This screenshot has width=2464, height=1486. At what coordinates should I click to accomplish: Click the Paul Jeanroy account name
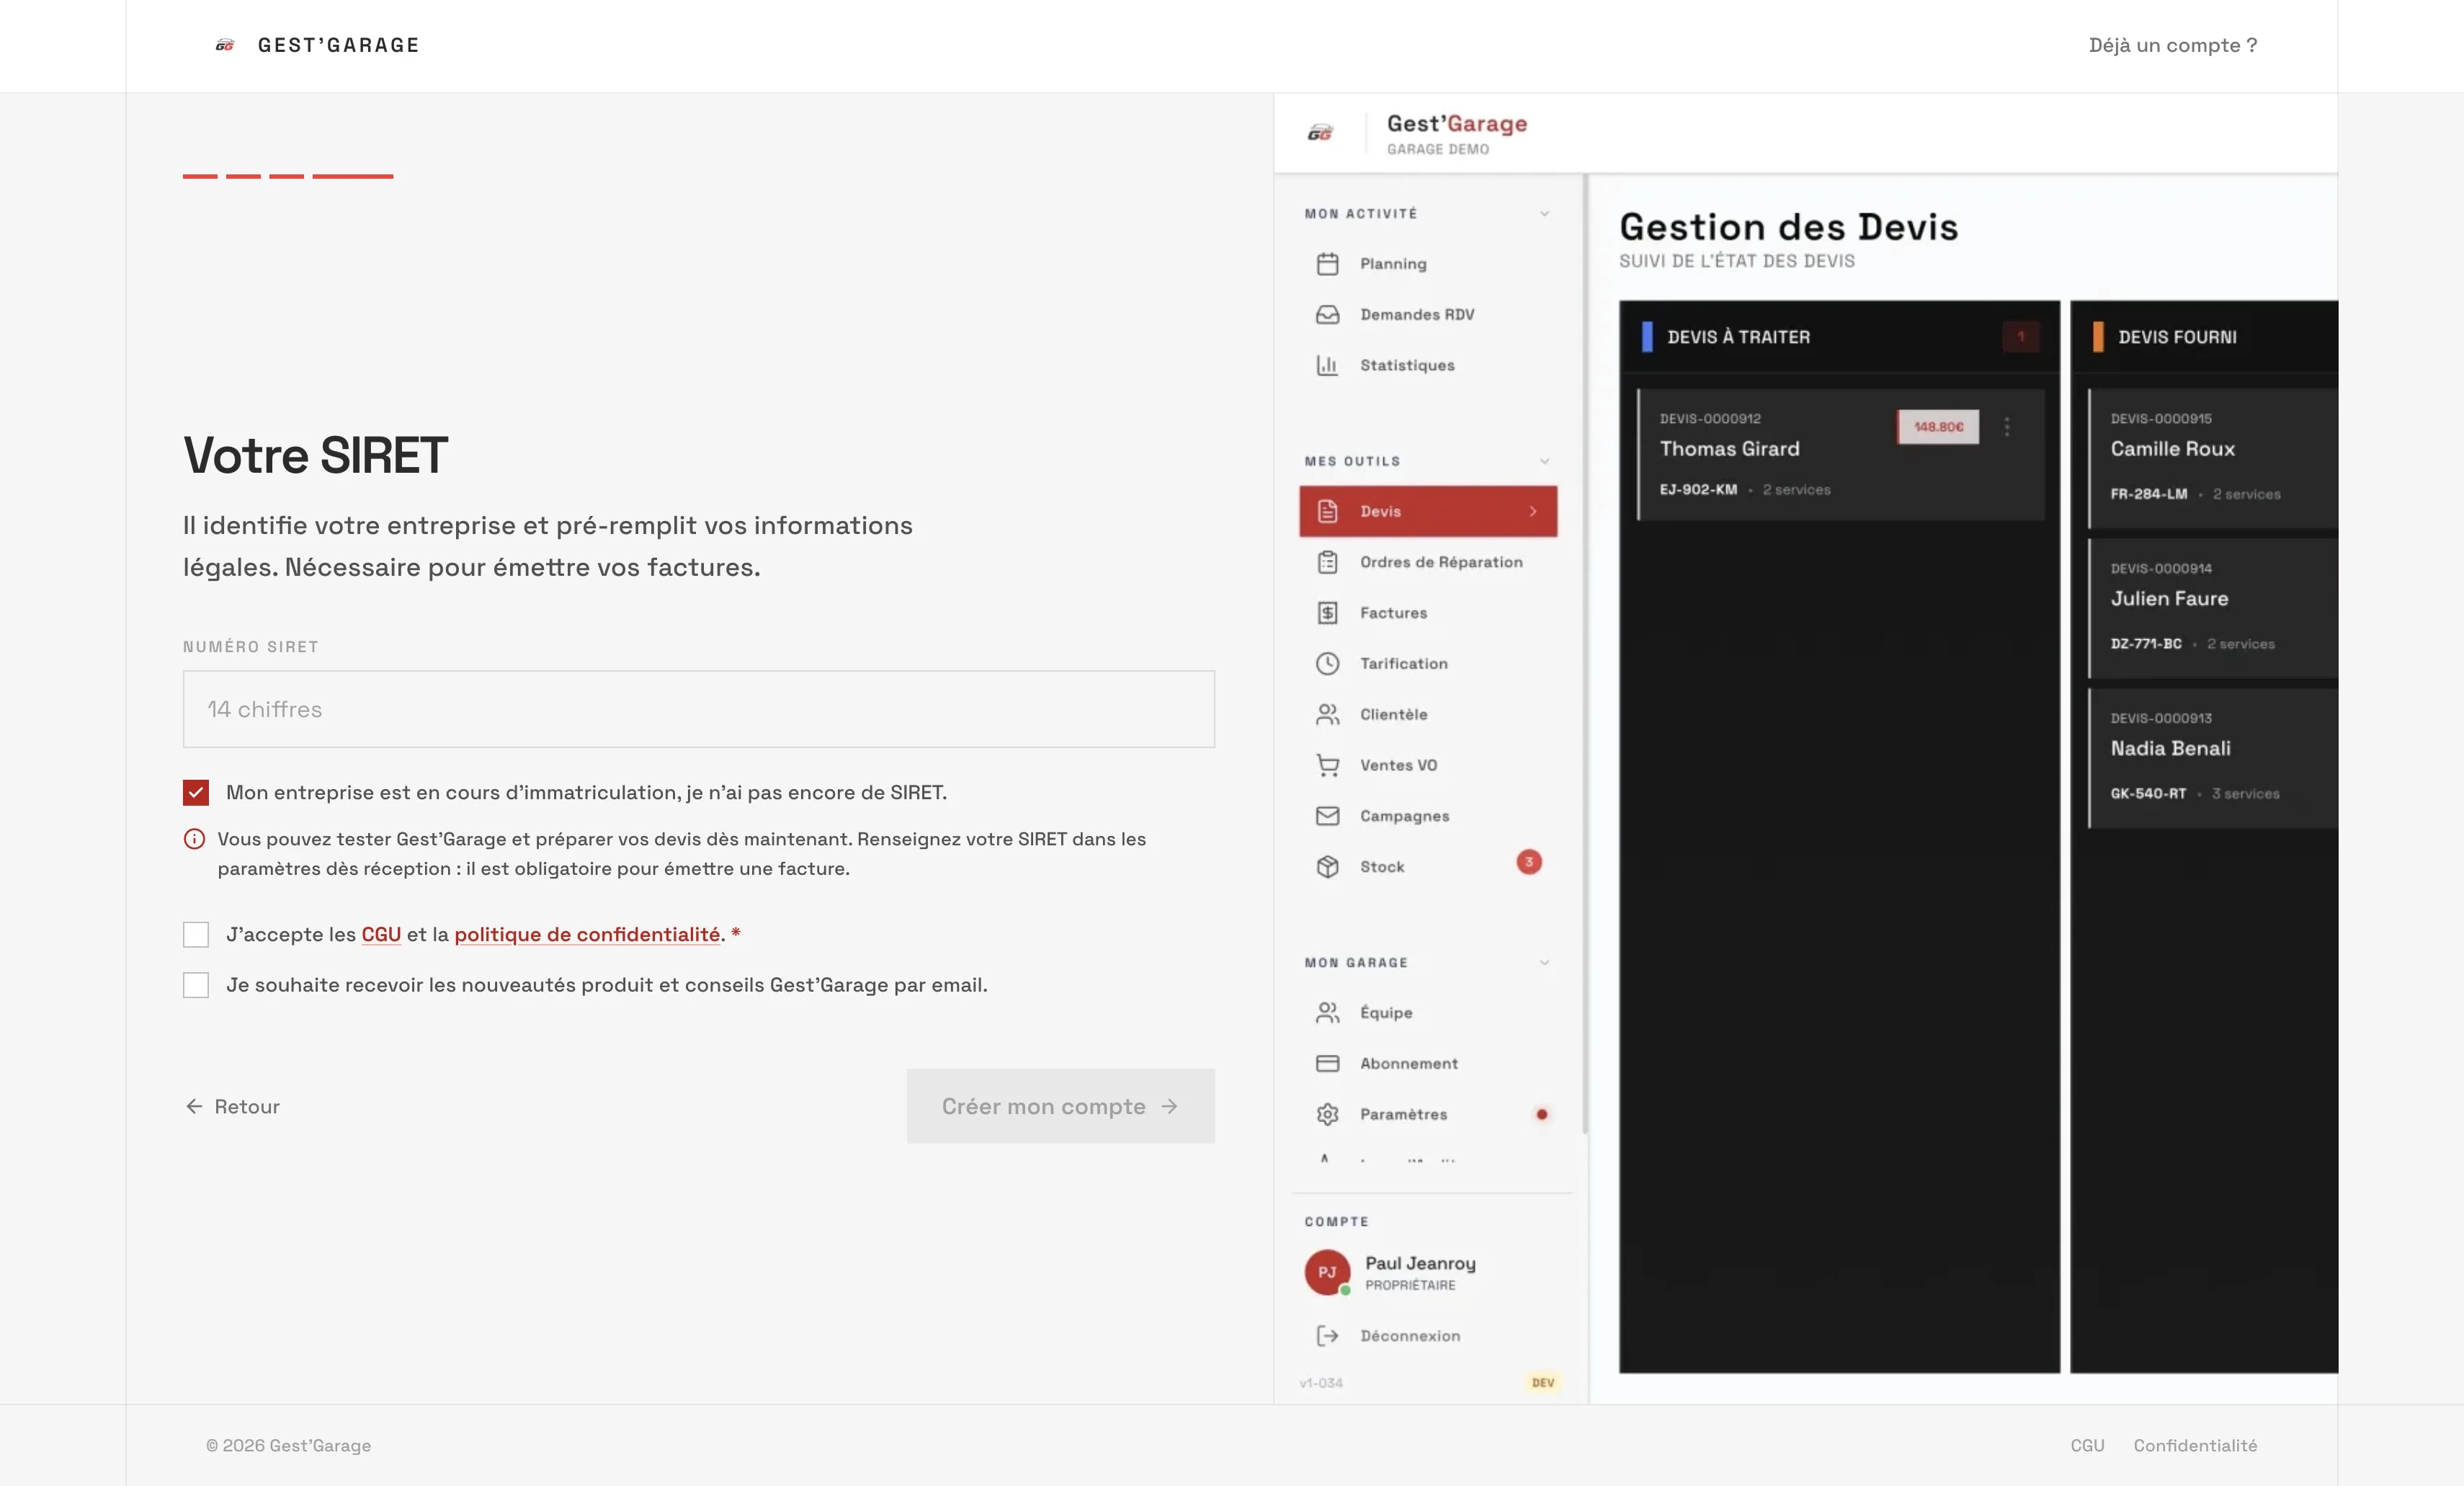tap(1420, 1264)
